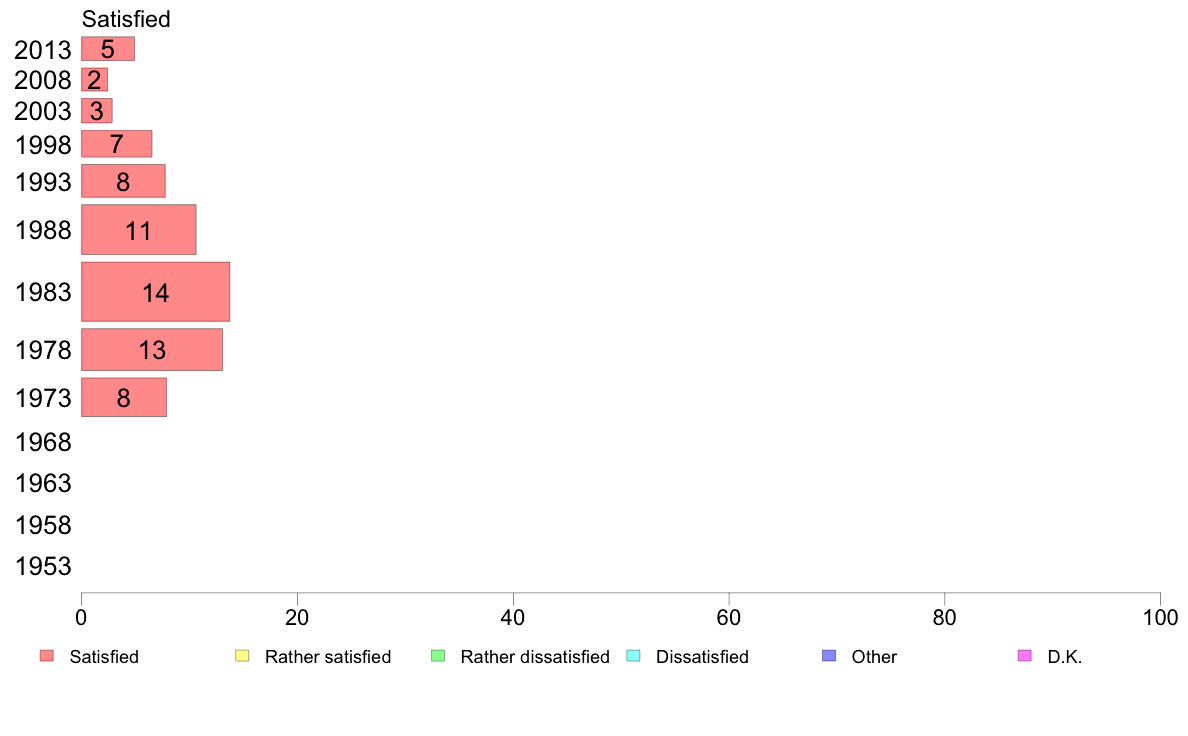1188x736 pixels.
Task: Select the 2013 bar showing 5
Action: [108, 49]
